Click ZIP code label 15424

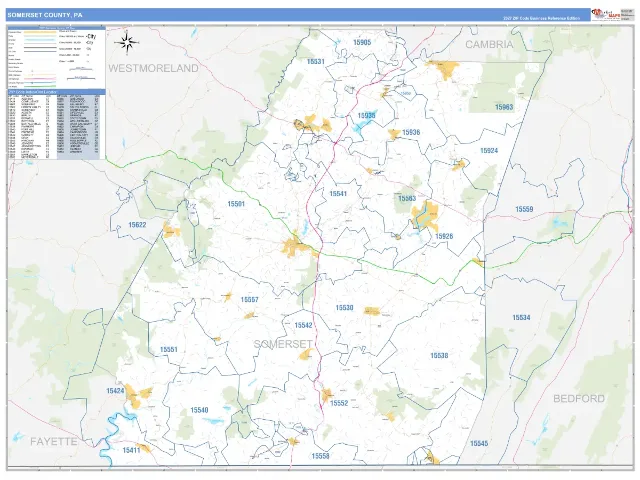point(115,391)
